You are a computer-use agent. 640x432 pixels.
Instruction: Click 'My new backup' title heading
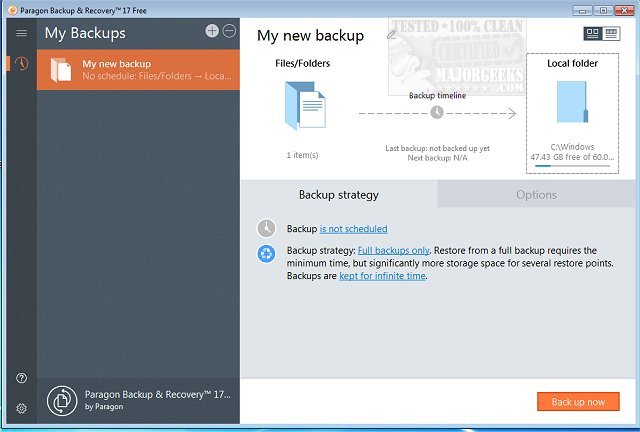point(310,36)
